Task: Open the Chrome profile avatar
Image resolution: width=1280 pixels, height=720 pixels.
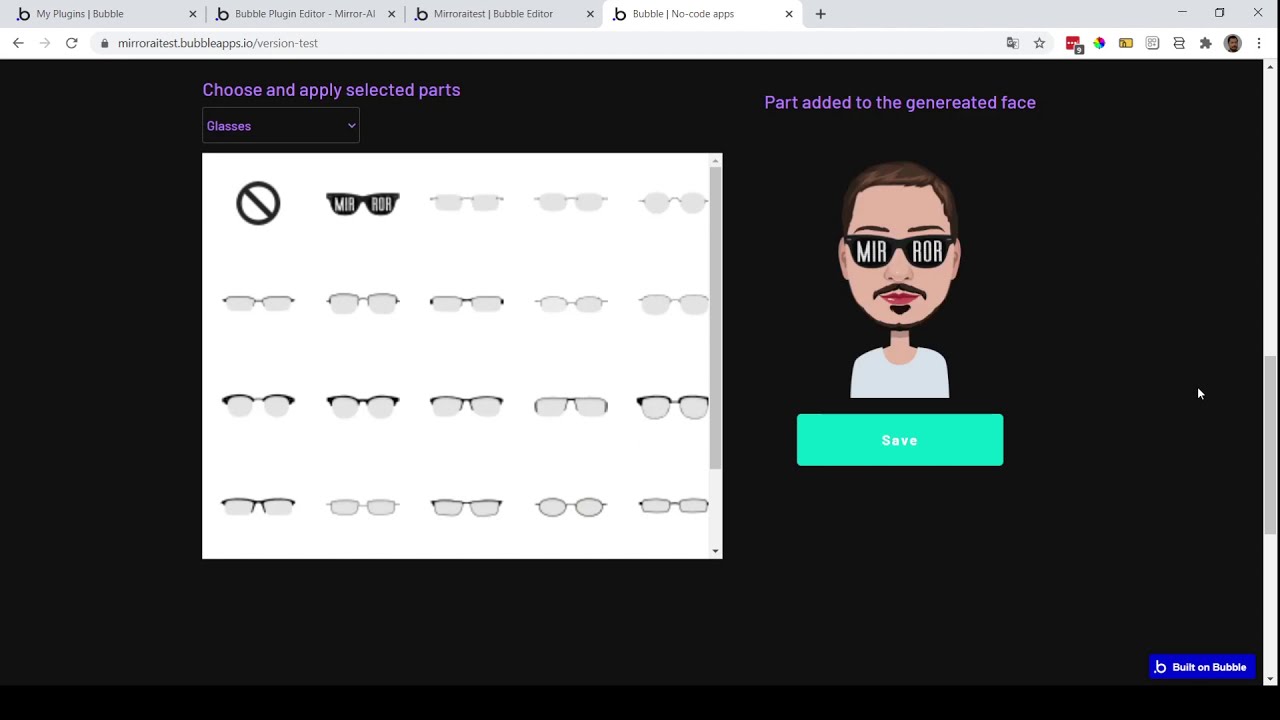Action: [1233, 43]
